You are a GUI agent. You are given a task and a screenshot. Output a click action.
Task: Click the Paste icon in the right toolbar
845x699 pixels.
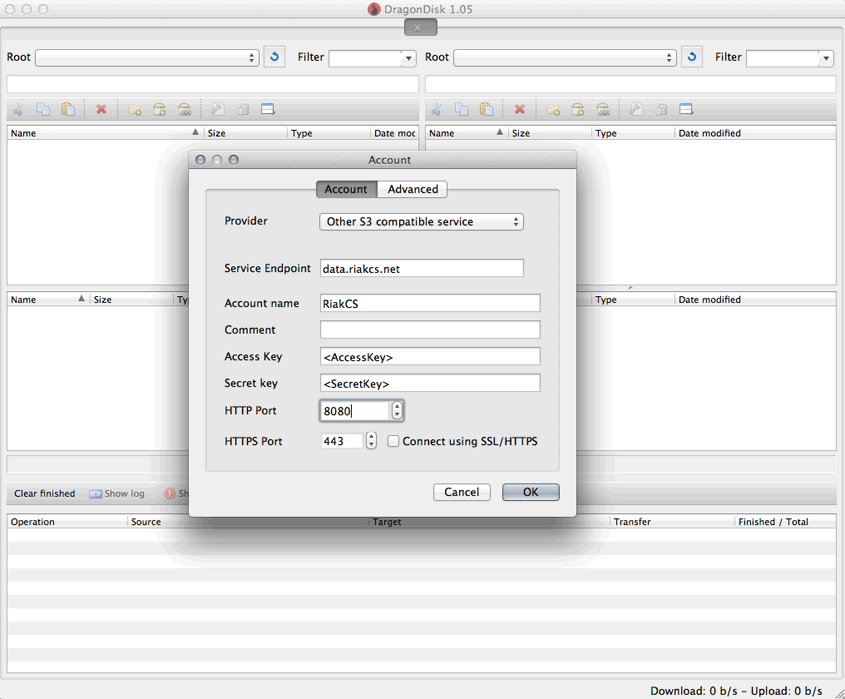tap(487, 109)
